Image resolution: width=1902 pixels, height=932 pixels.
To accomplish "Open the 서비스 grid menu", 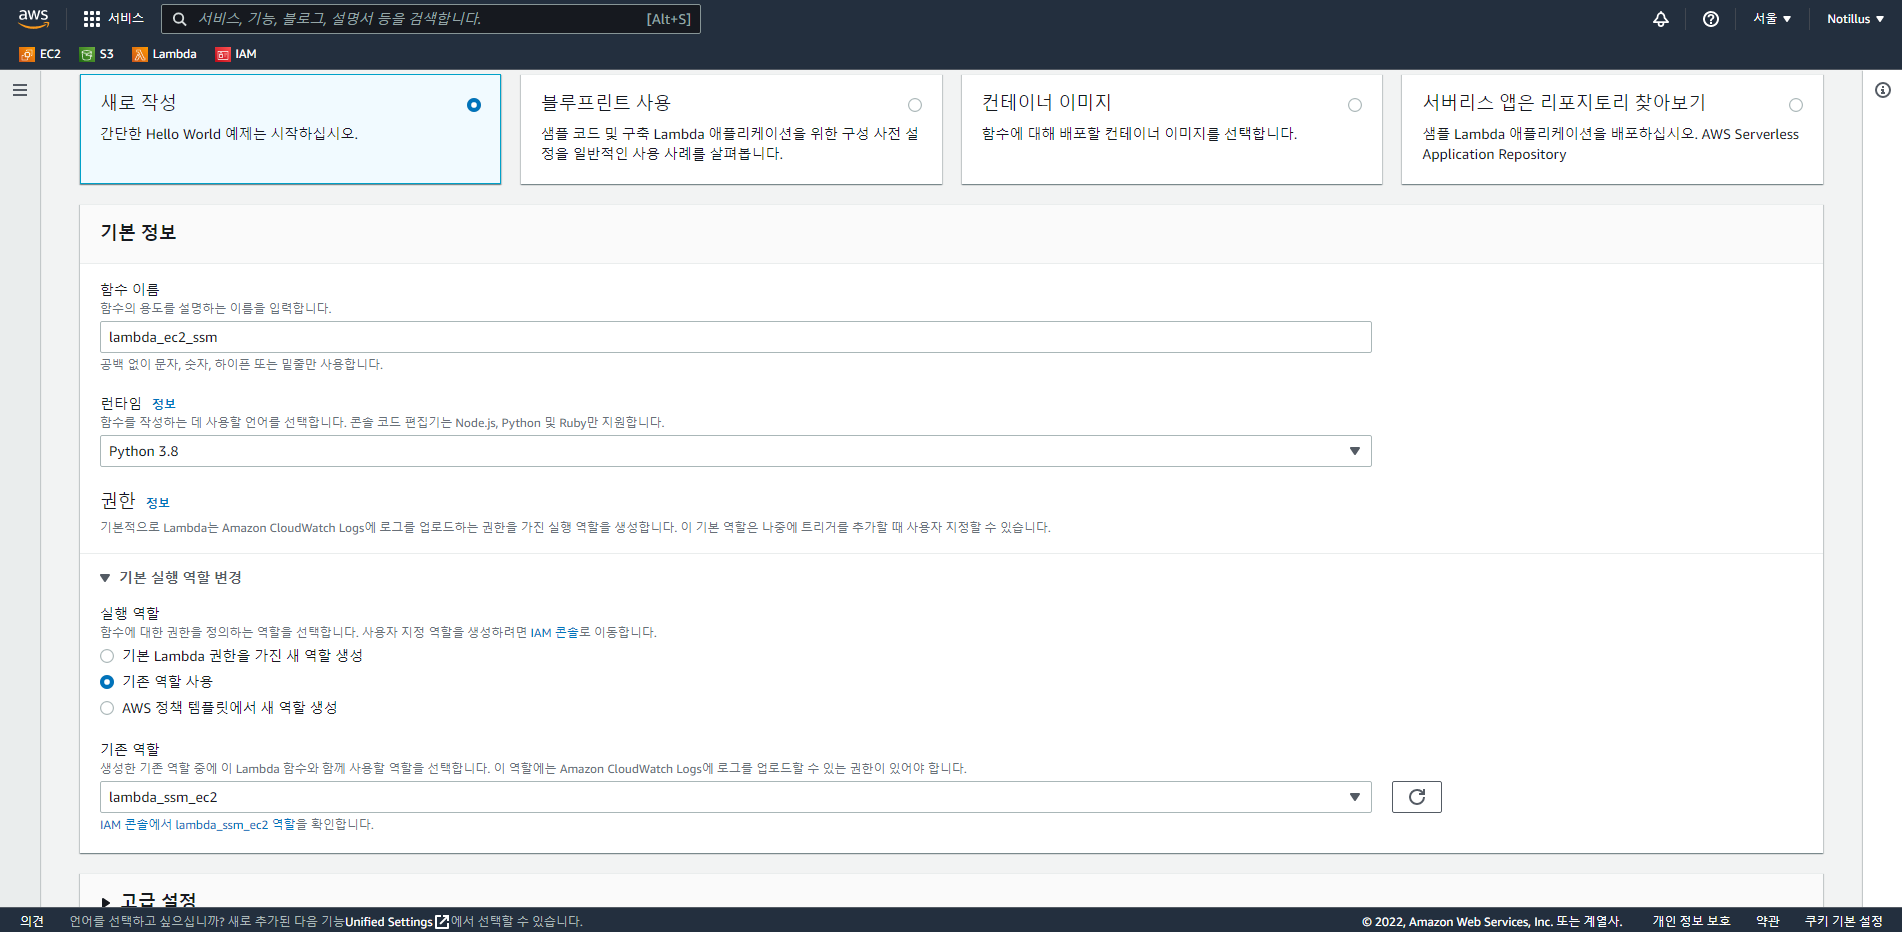I will pos(113,18).
